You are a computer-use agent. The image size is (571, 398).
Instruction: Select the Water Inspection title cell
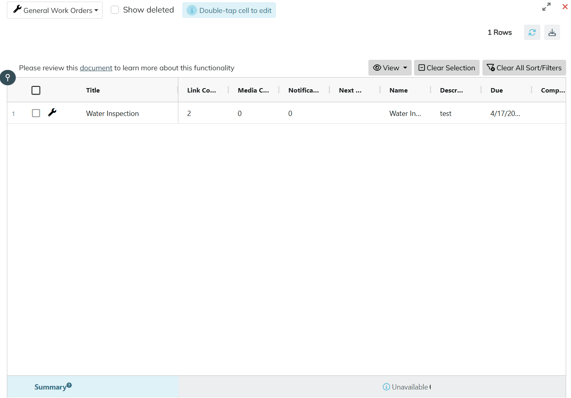click(113, 114)
